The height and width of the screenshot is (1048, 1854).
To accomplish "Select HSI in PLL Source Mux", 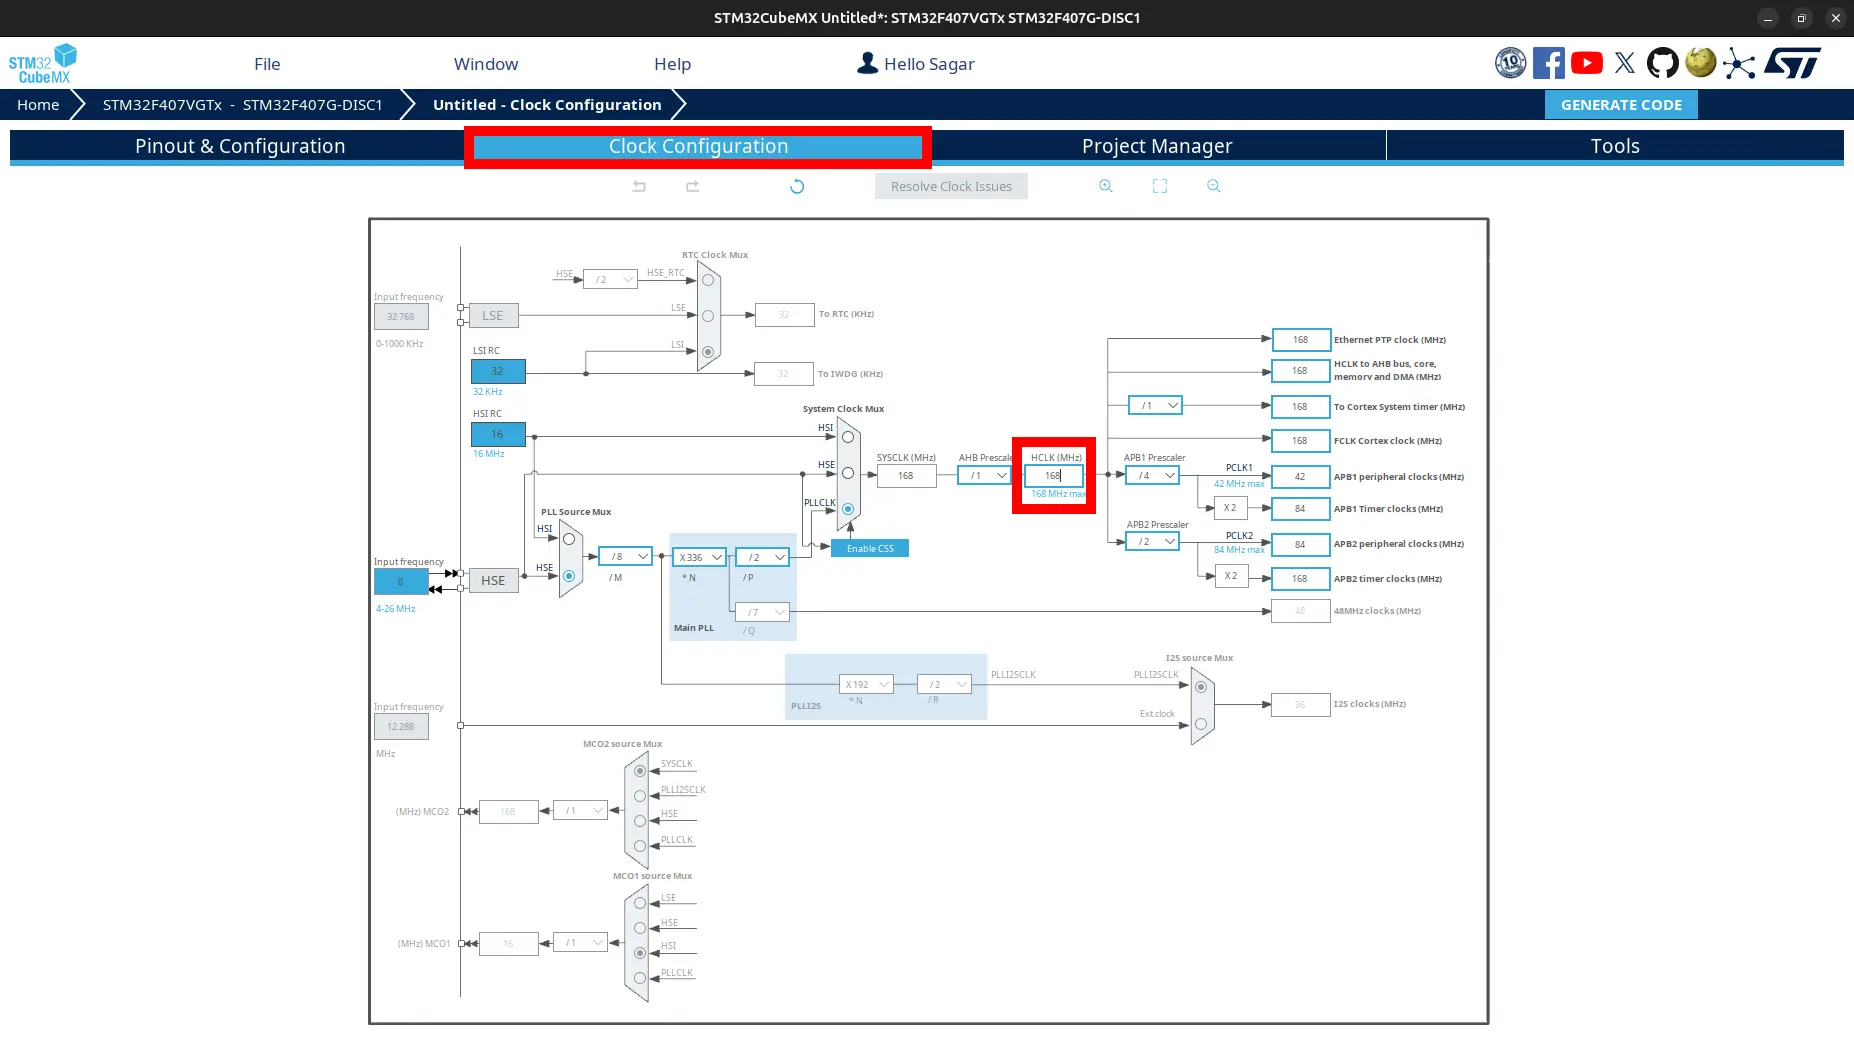I will pyautogui.click(x=569, y=539).
